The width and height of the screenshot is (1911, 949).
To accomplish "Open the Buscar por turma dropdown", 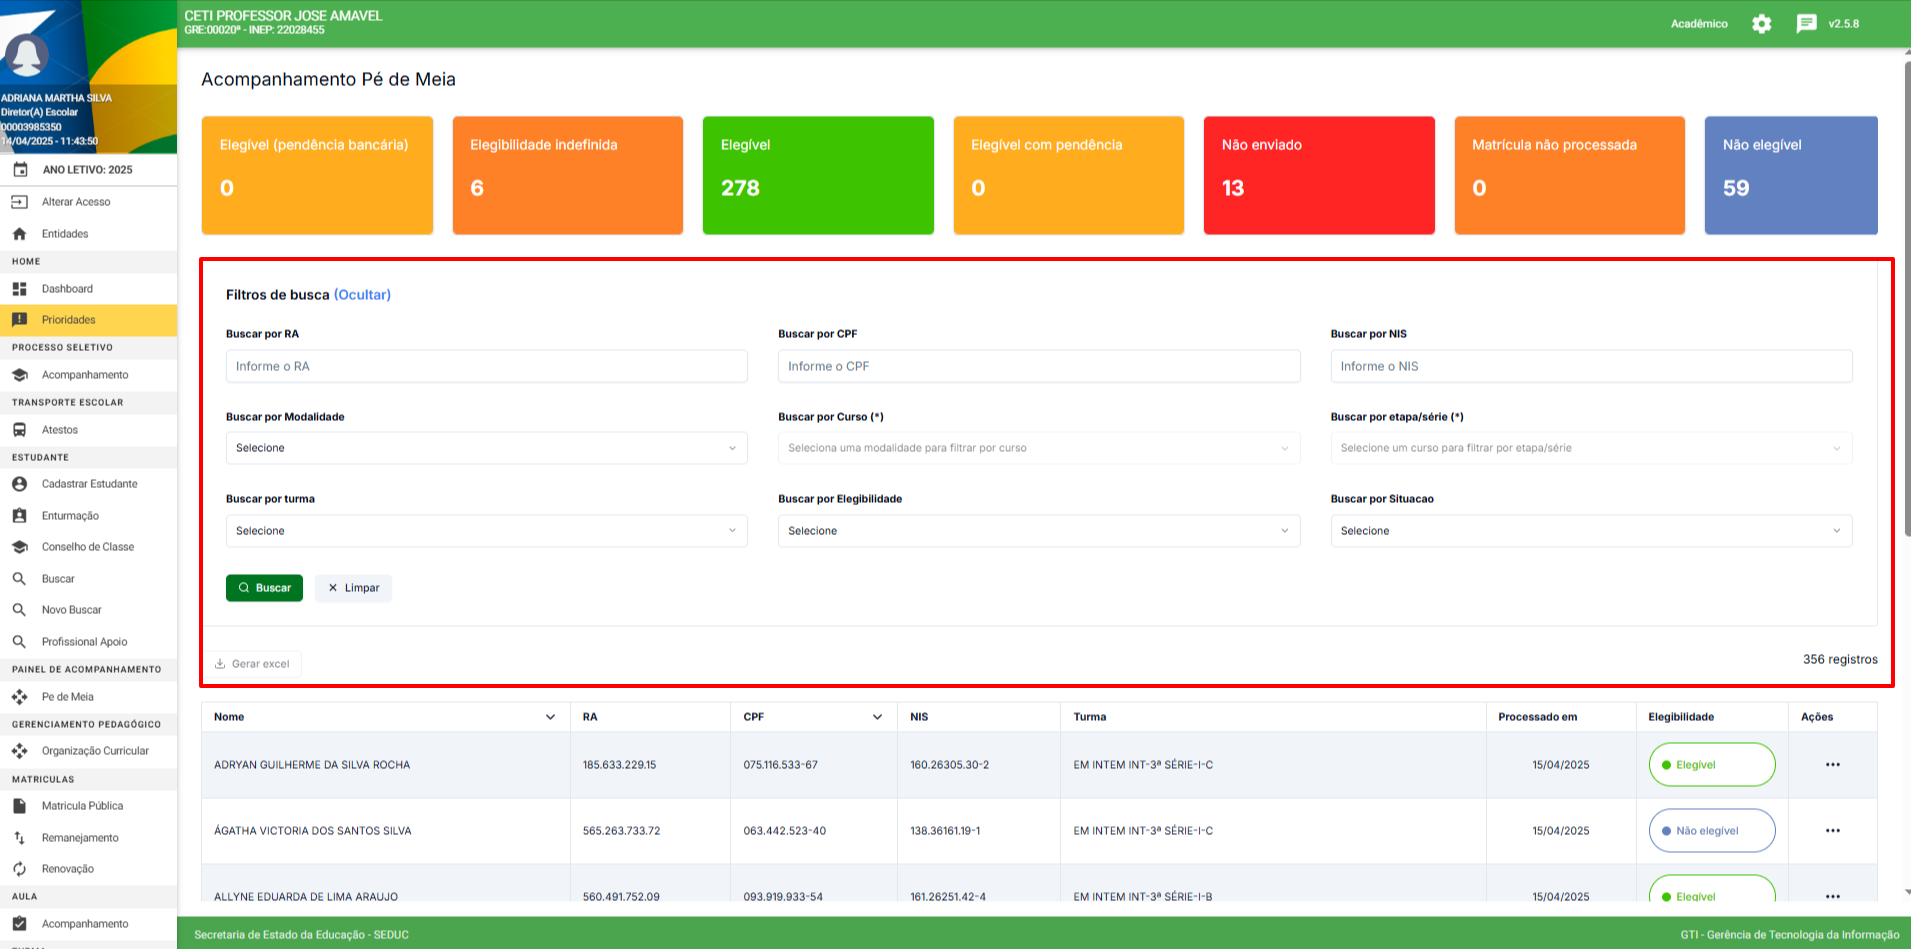I will coord(486,531).
